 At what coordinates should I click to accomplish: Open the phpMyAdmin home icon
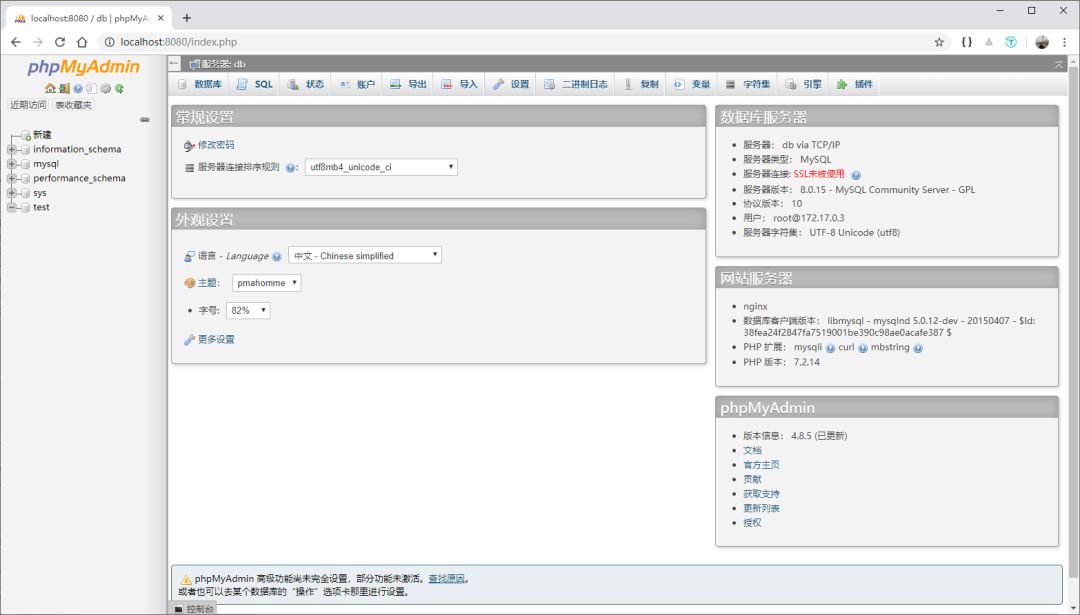(x=50, y=88)
